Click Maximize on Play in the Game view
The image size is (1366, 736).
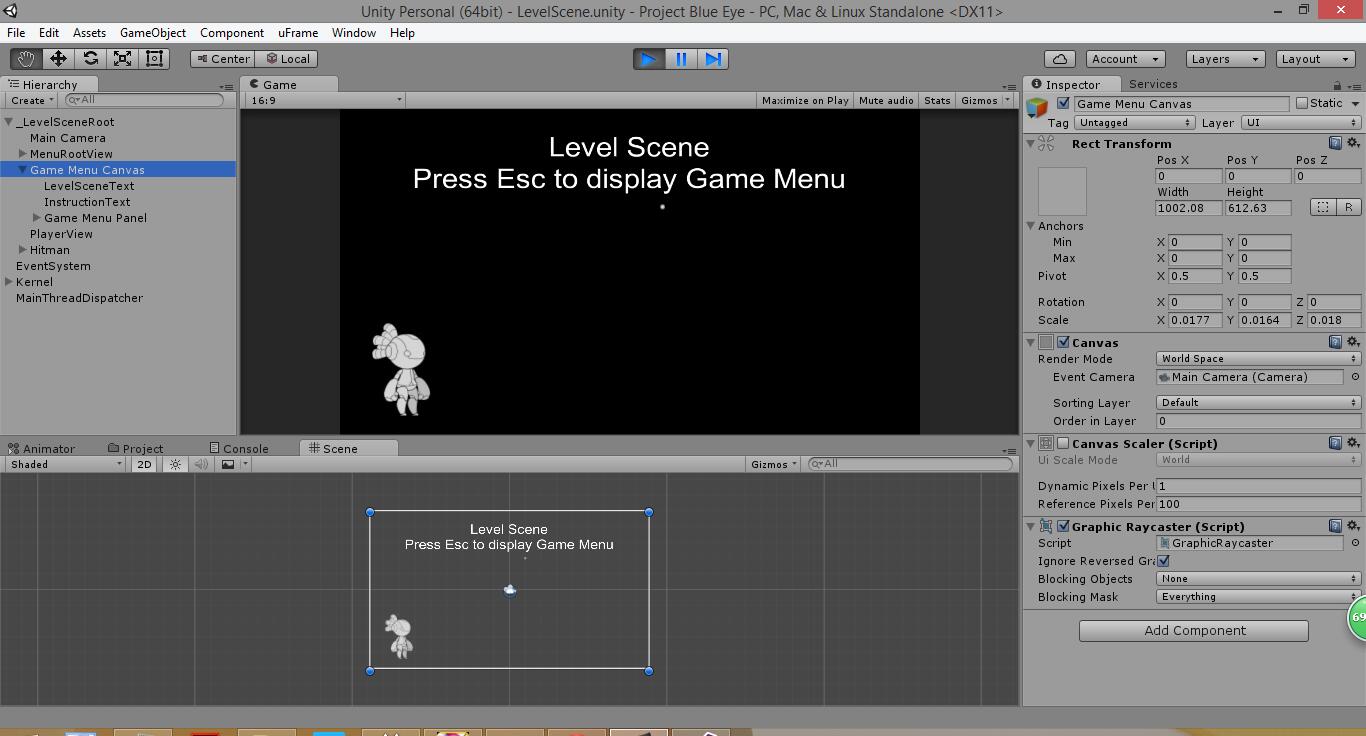(x=804, y=100)
